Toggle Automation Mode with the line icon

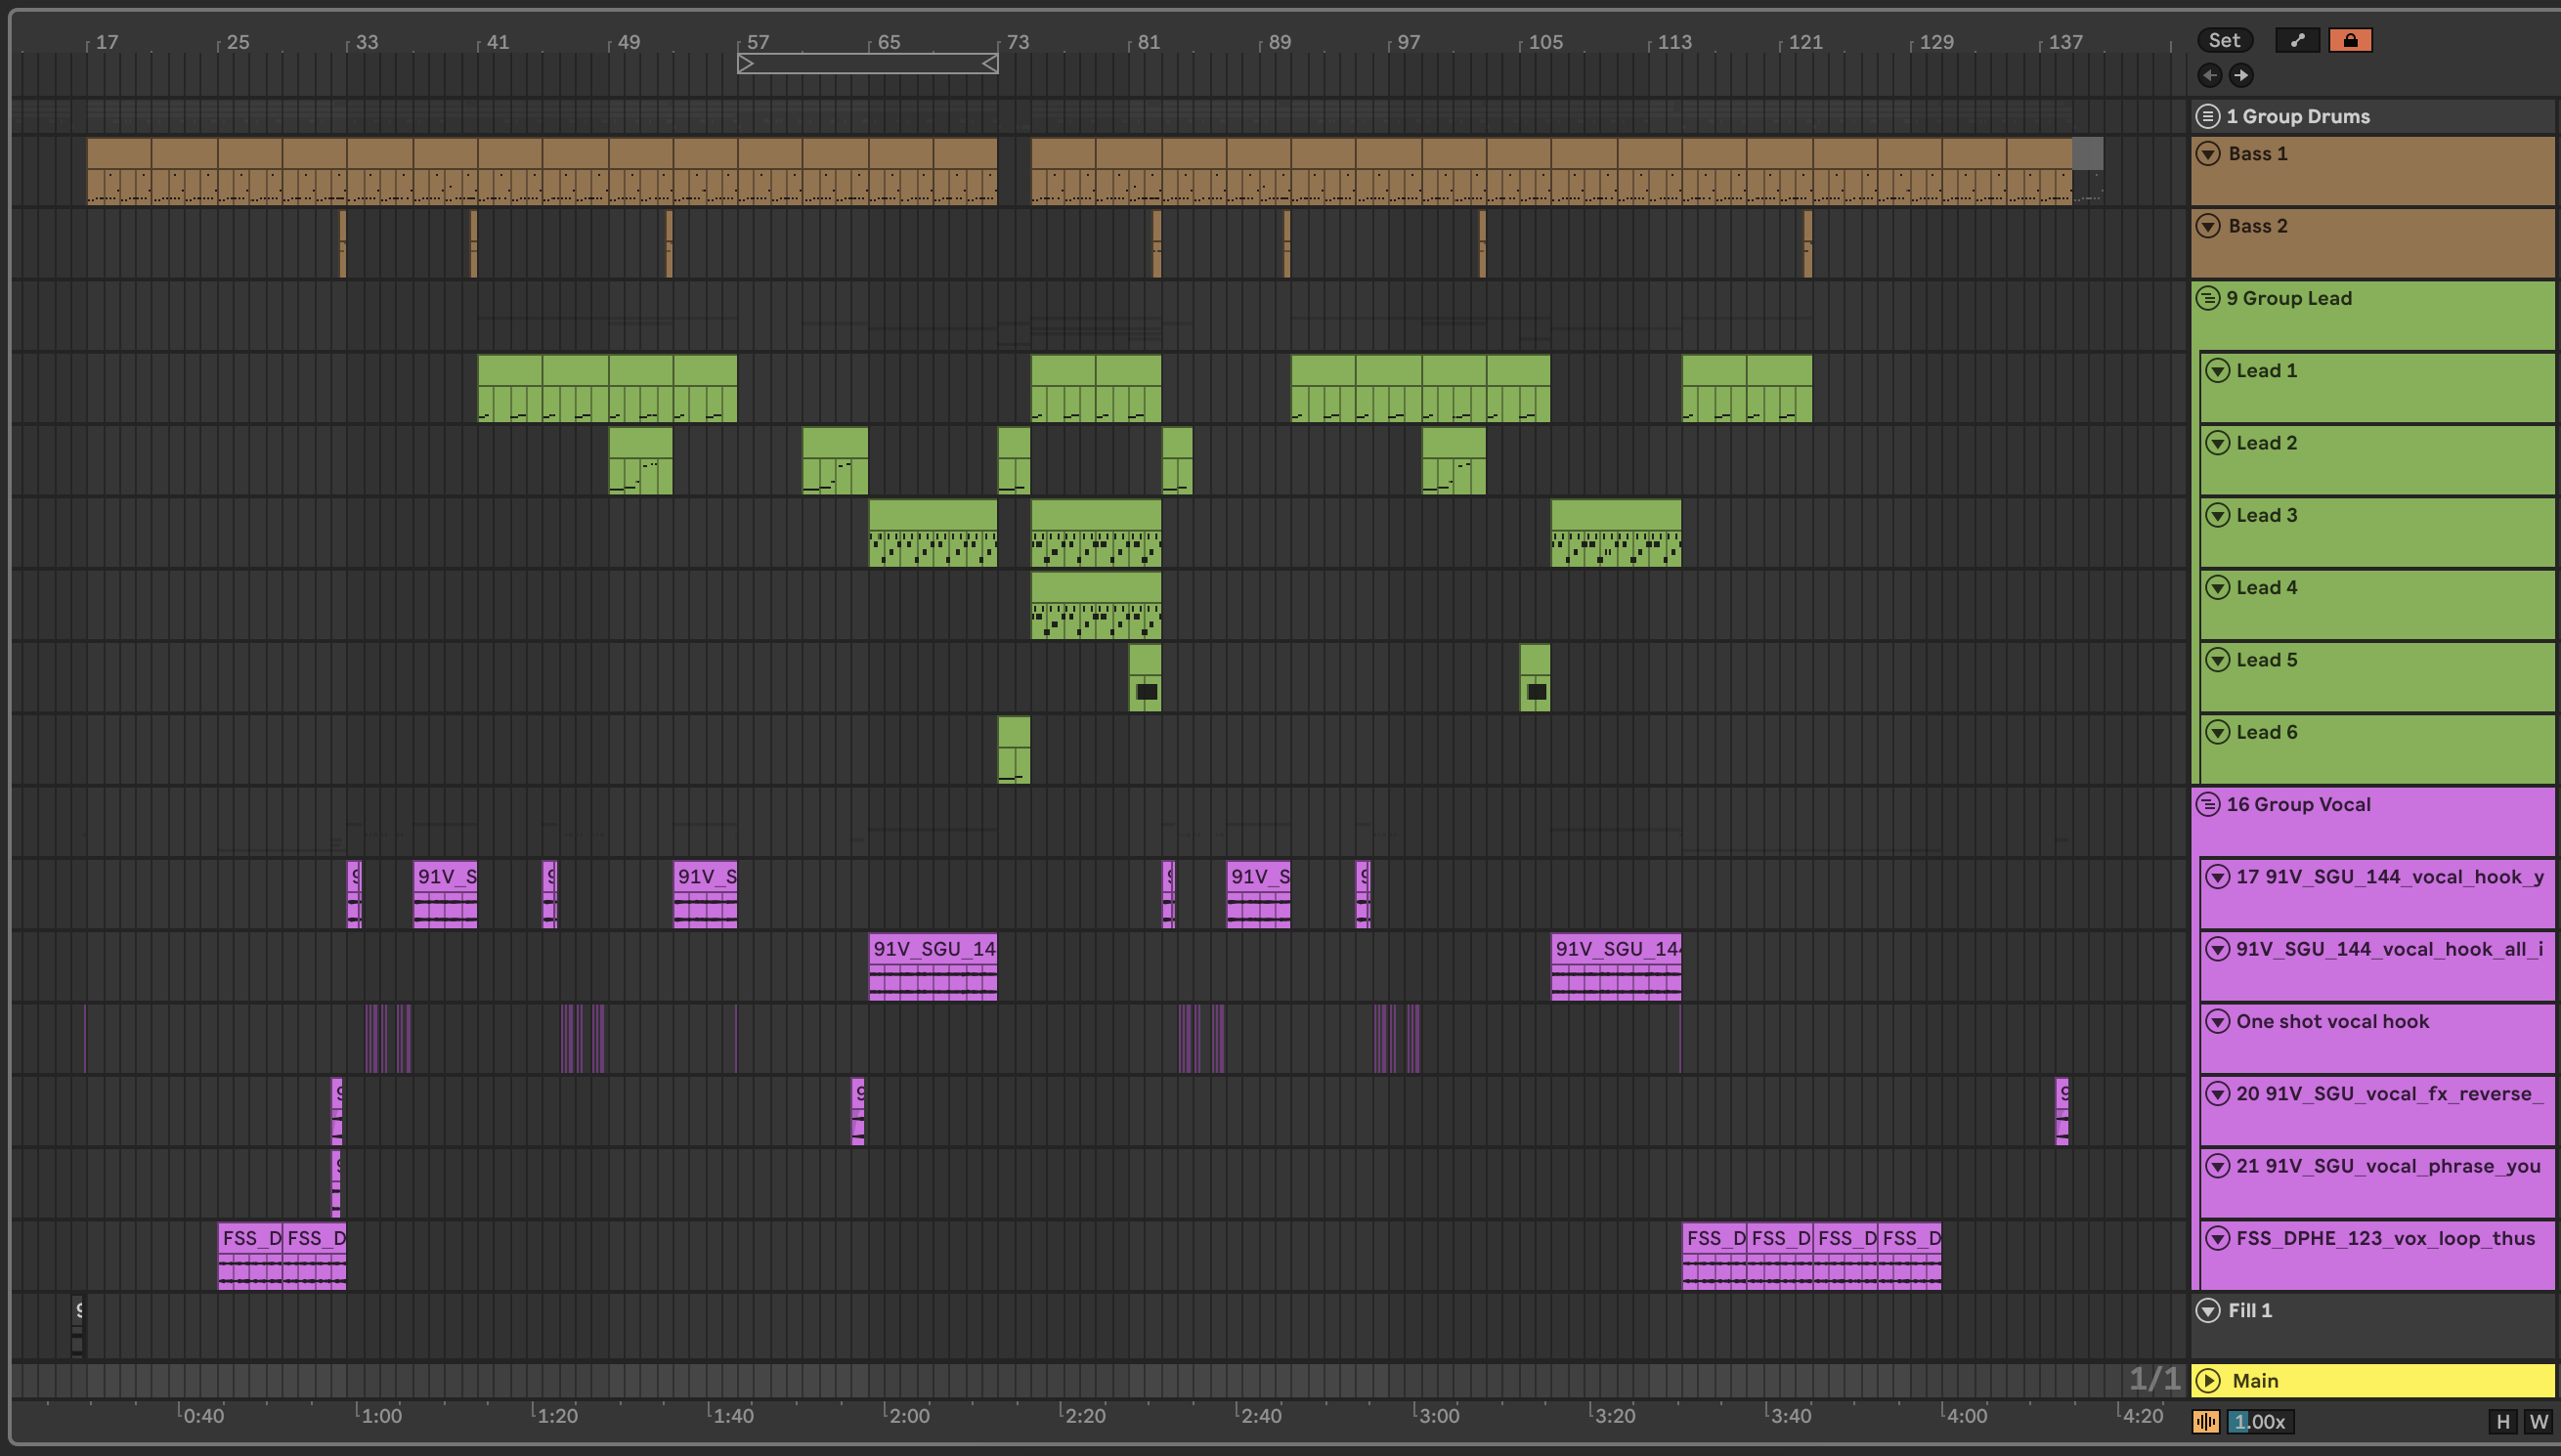(x=2297, y=40)
